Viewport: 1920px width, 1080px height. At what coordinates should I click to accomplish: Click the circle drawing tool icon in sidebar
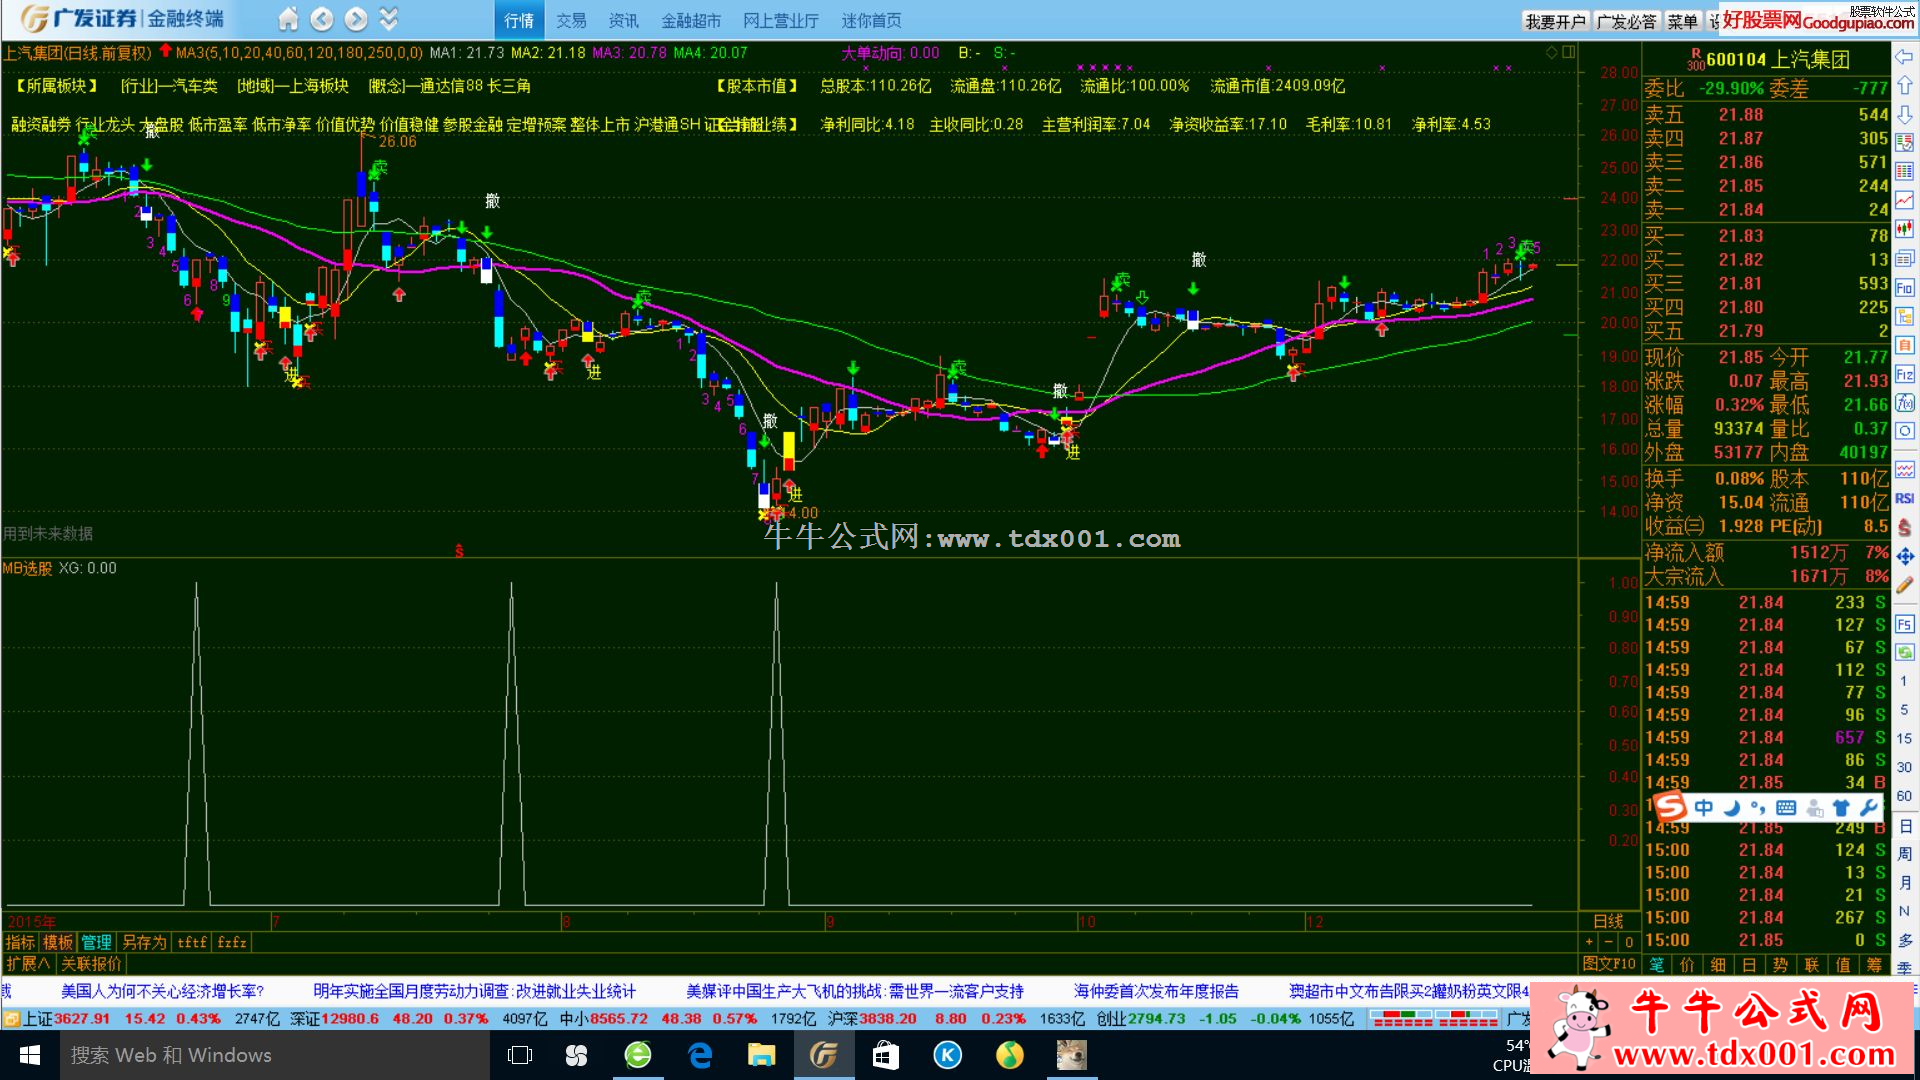click(x=1904, y=431)
